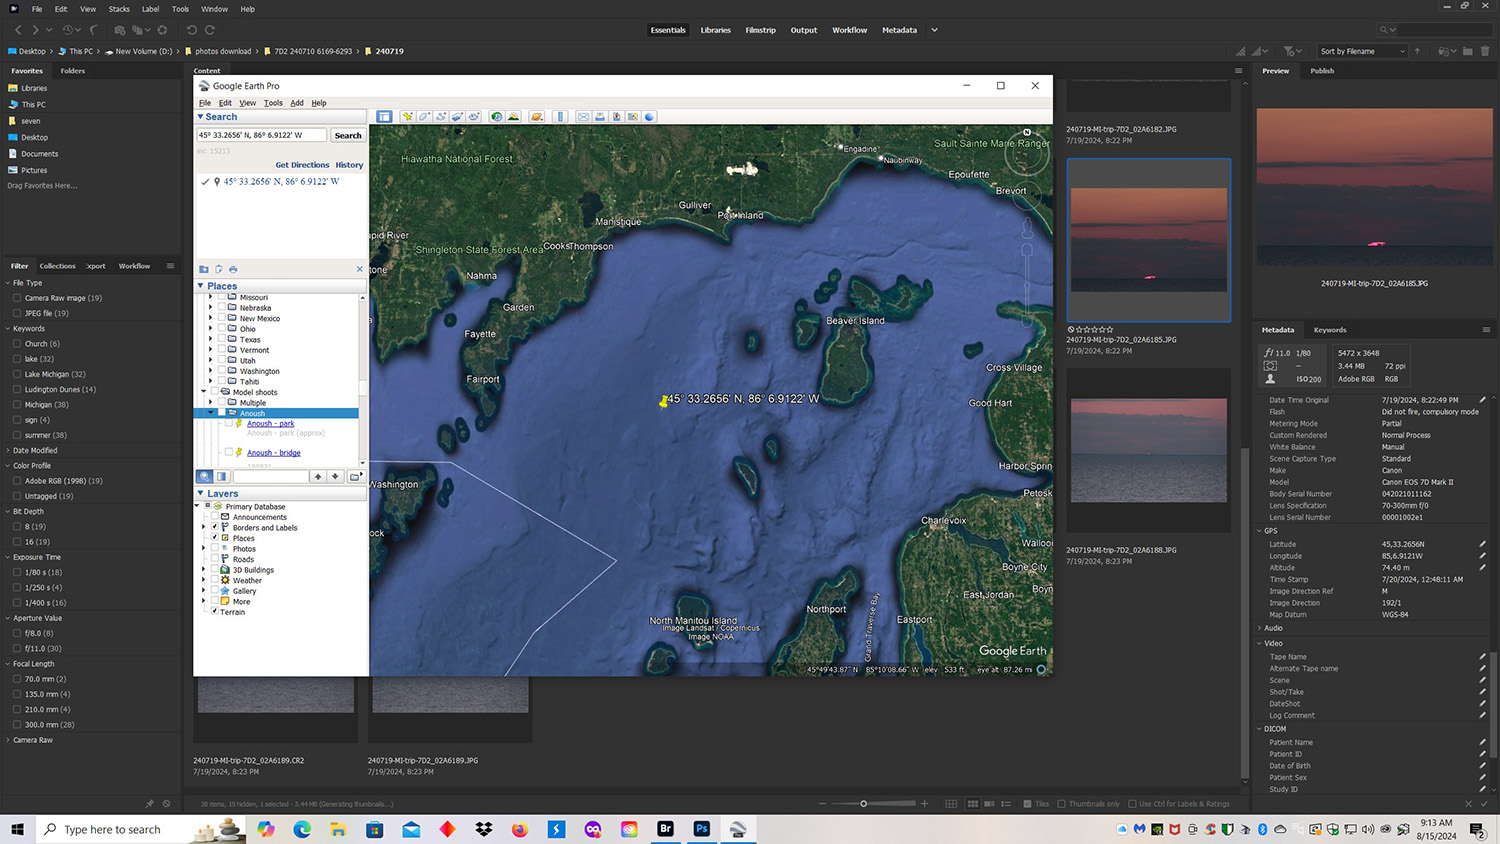Collapse the Layers panel header
The image size is (1500, 844).
pyautogui.click(x=200, y=493)
